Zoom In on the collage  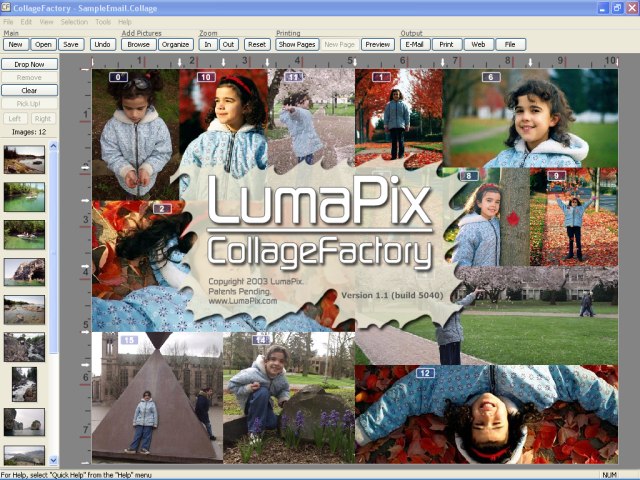pos(208,44)
